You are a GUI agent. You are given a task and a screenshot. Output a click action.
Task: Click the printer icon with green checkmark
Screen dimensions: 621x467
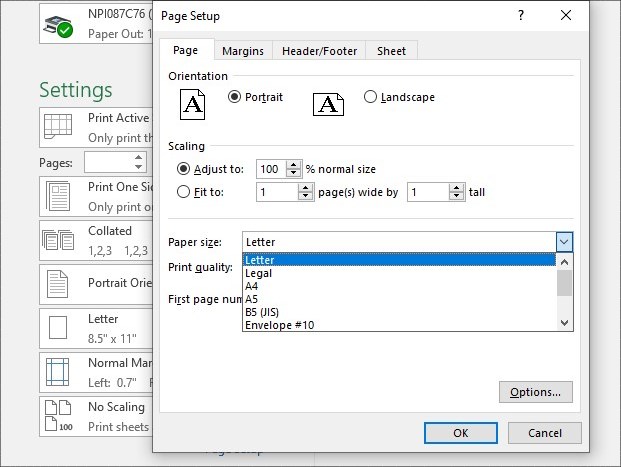[x=58, y=24]
